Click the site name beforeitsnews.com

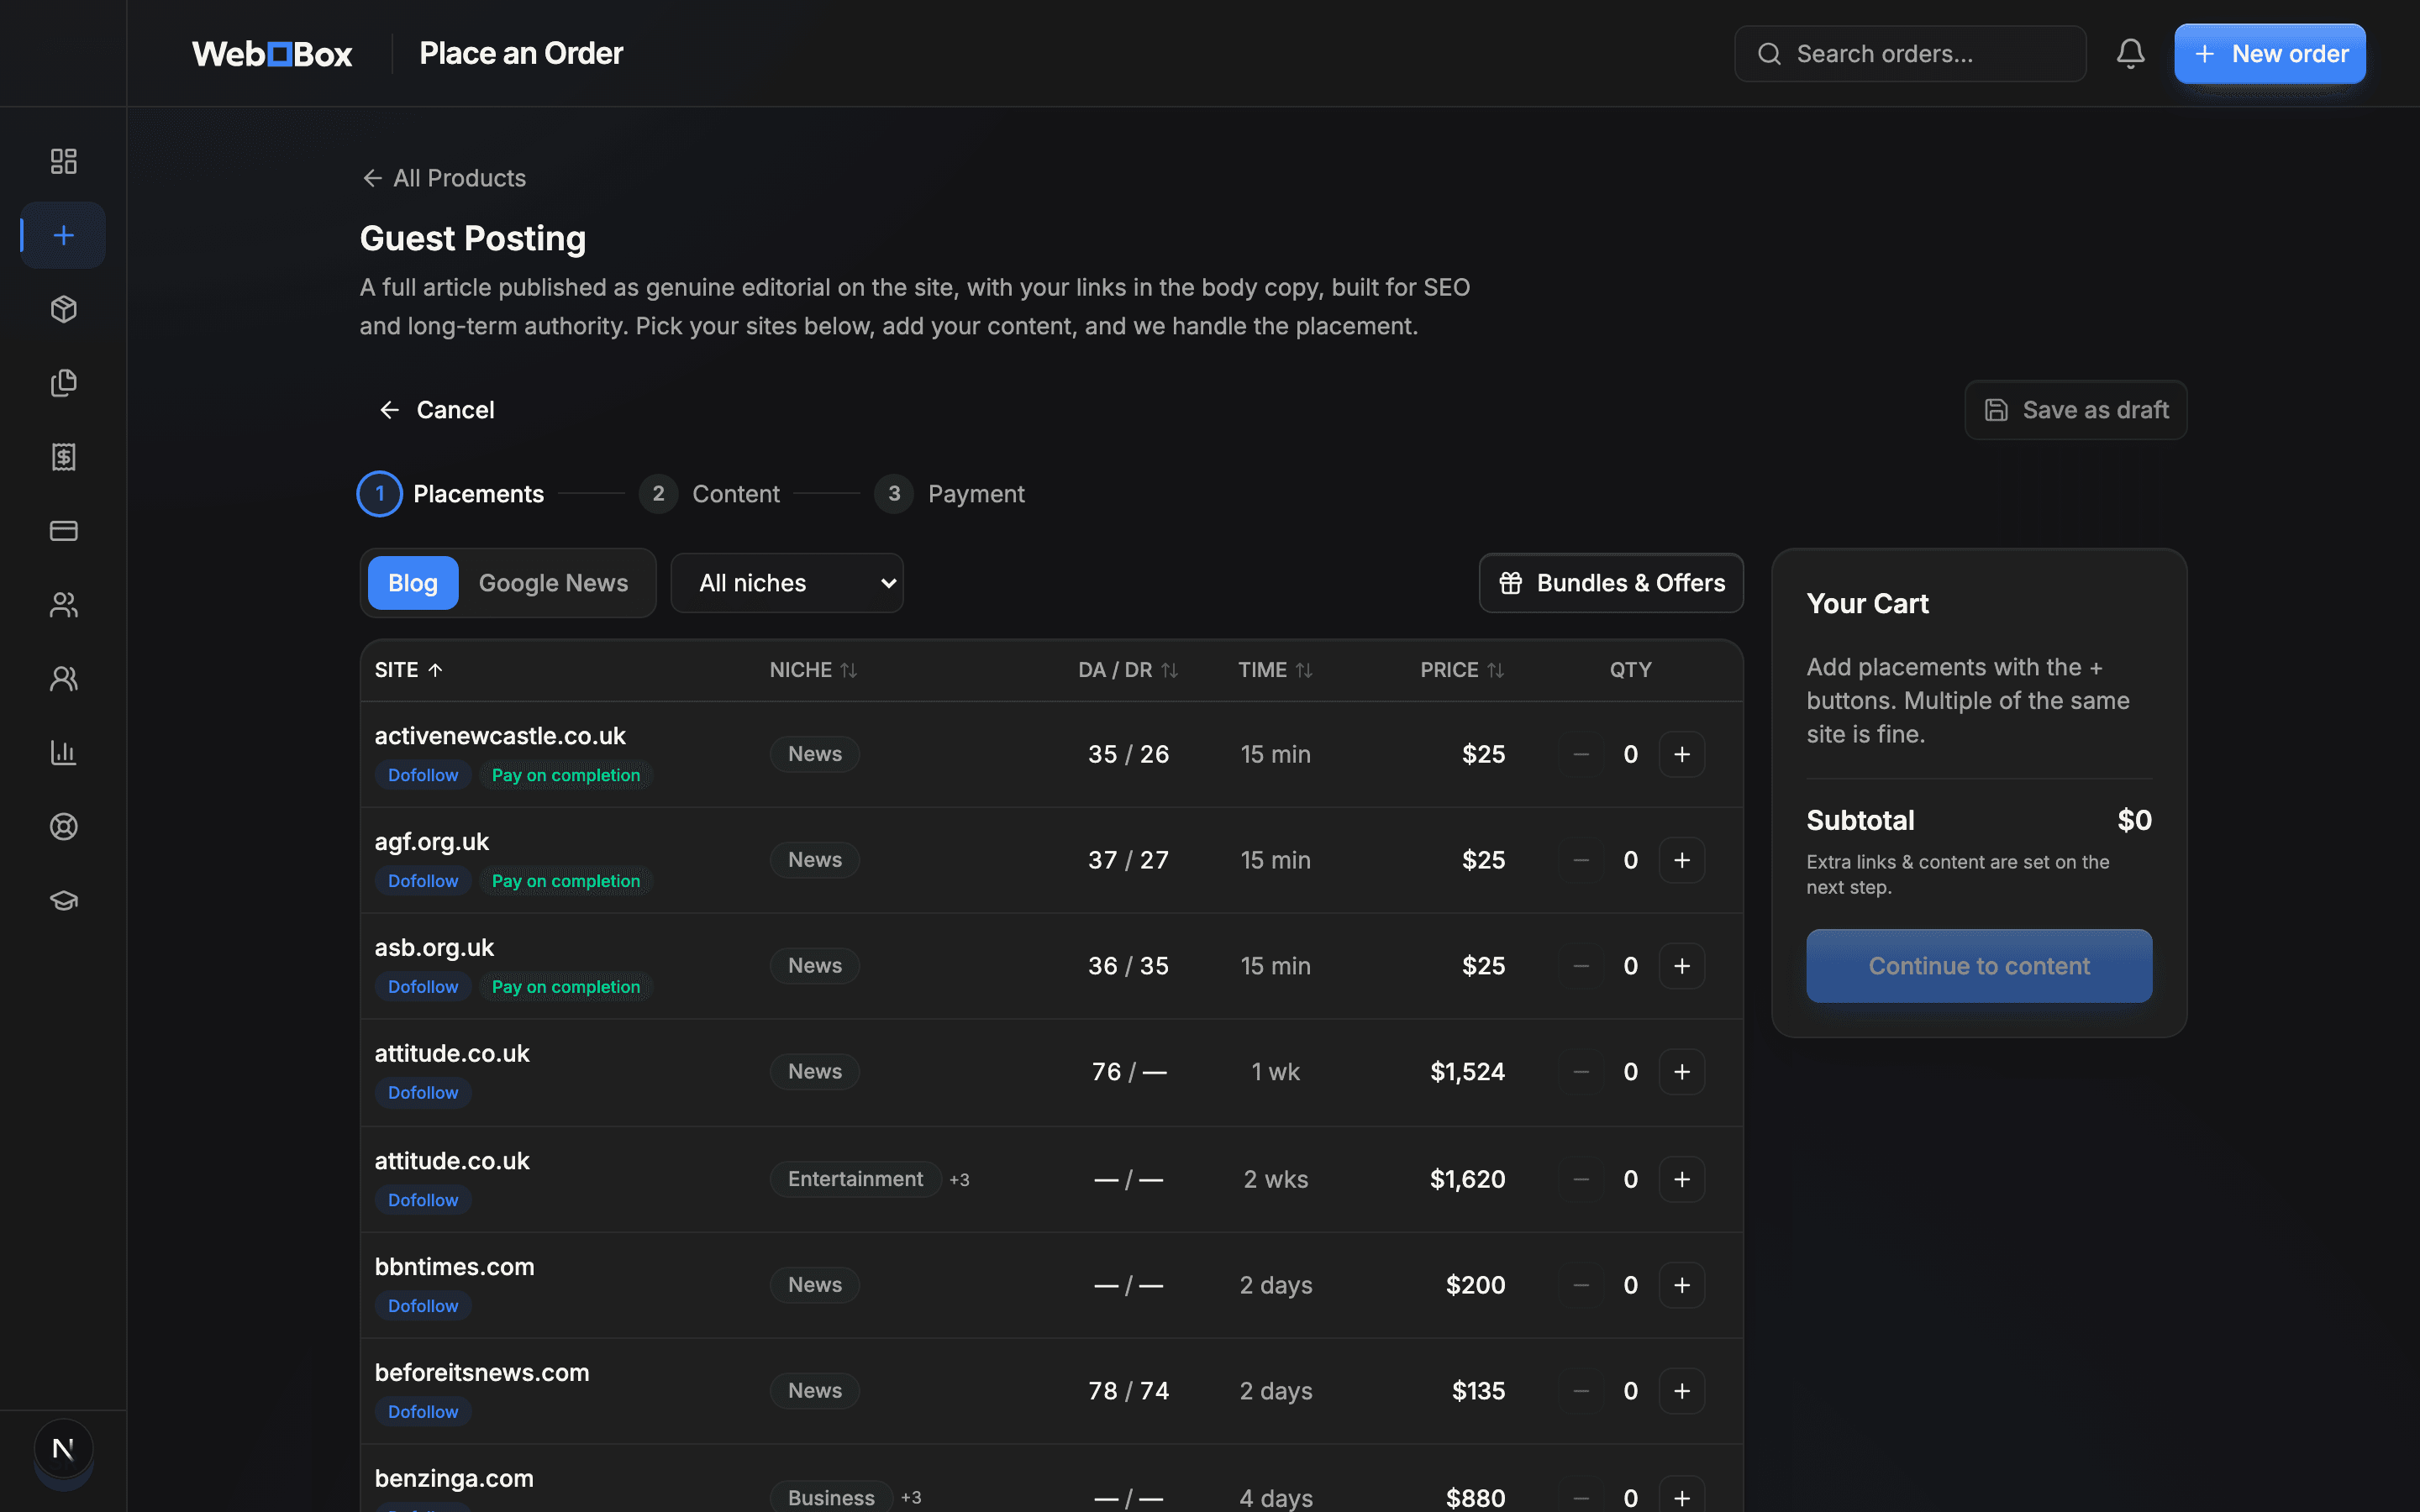point(482,1372)
